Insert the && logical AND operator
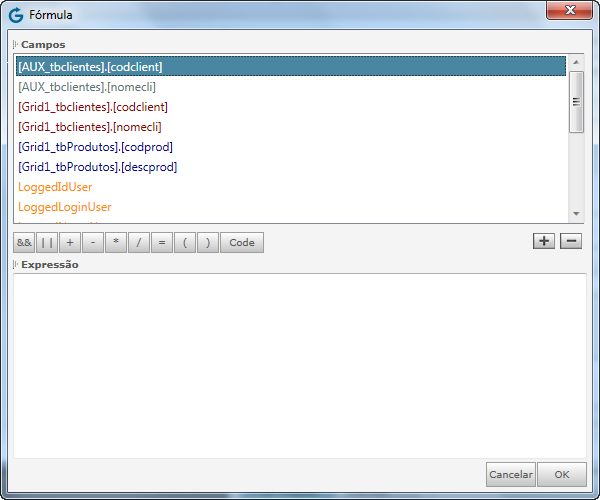This screenshot has height=500, width=600. (x=24, y=242)
